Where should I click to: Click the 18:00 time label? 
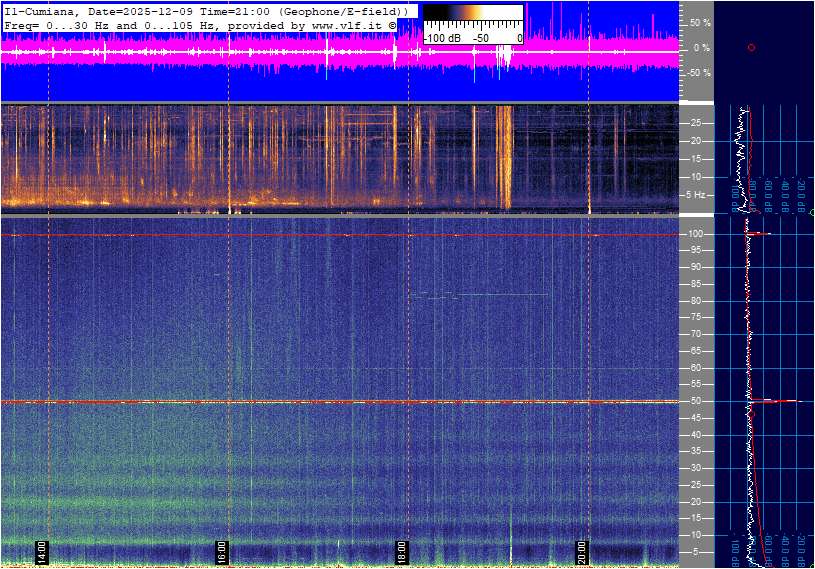pyautogui.click(x=401, y=551)
